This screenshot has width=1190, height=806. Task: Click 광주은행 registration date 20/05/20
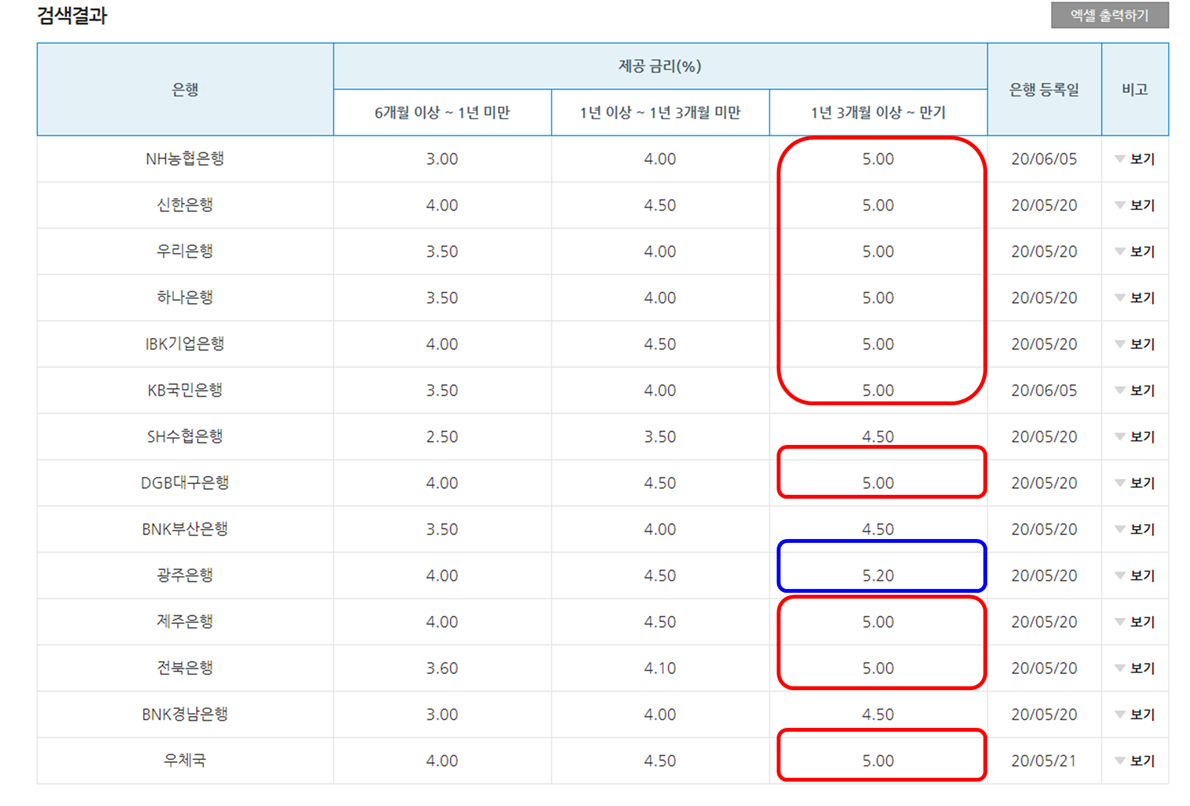(x=1044, y=575)
